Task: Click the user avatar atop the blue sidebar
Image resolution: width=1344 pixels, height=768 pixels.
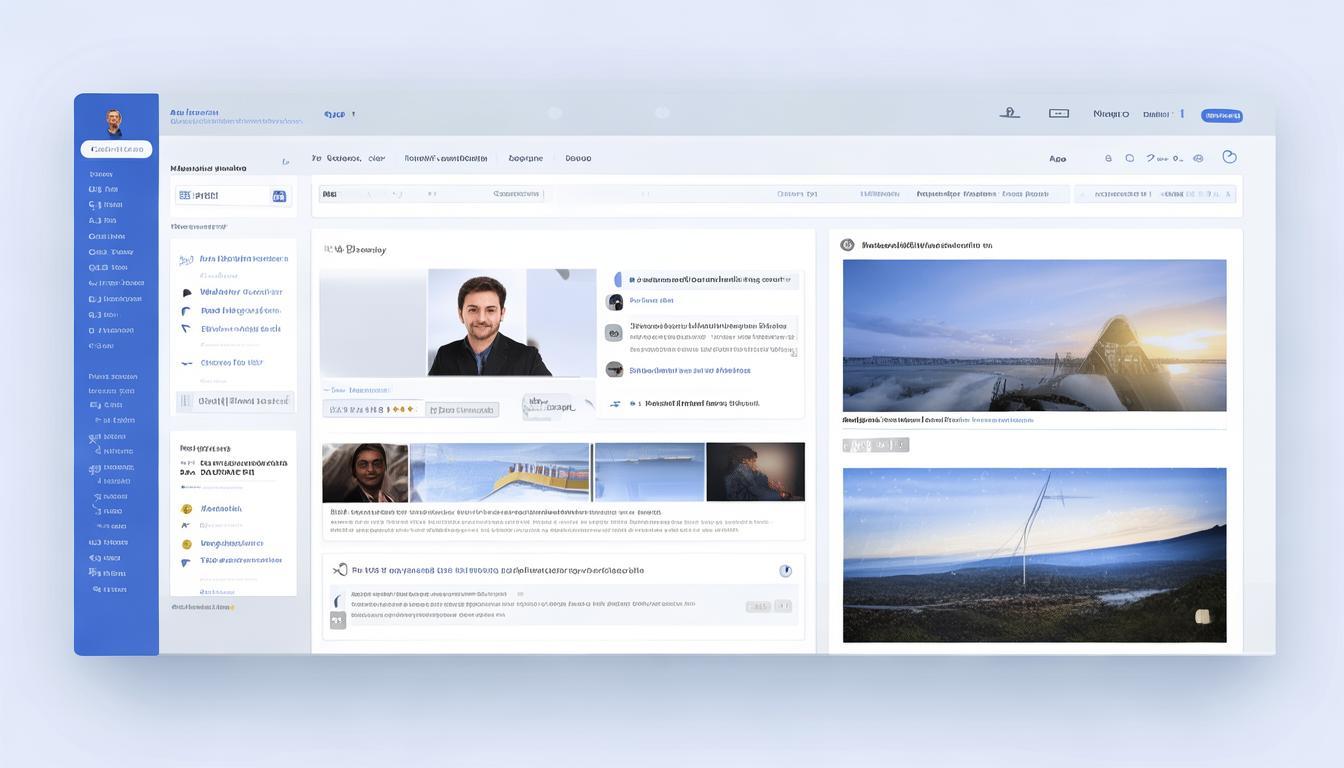Action: coord(114,122)
